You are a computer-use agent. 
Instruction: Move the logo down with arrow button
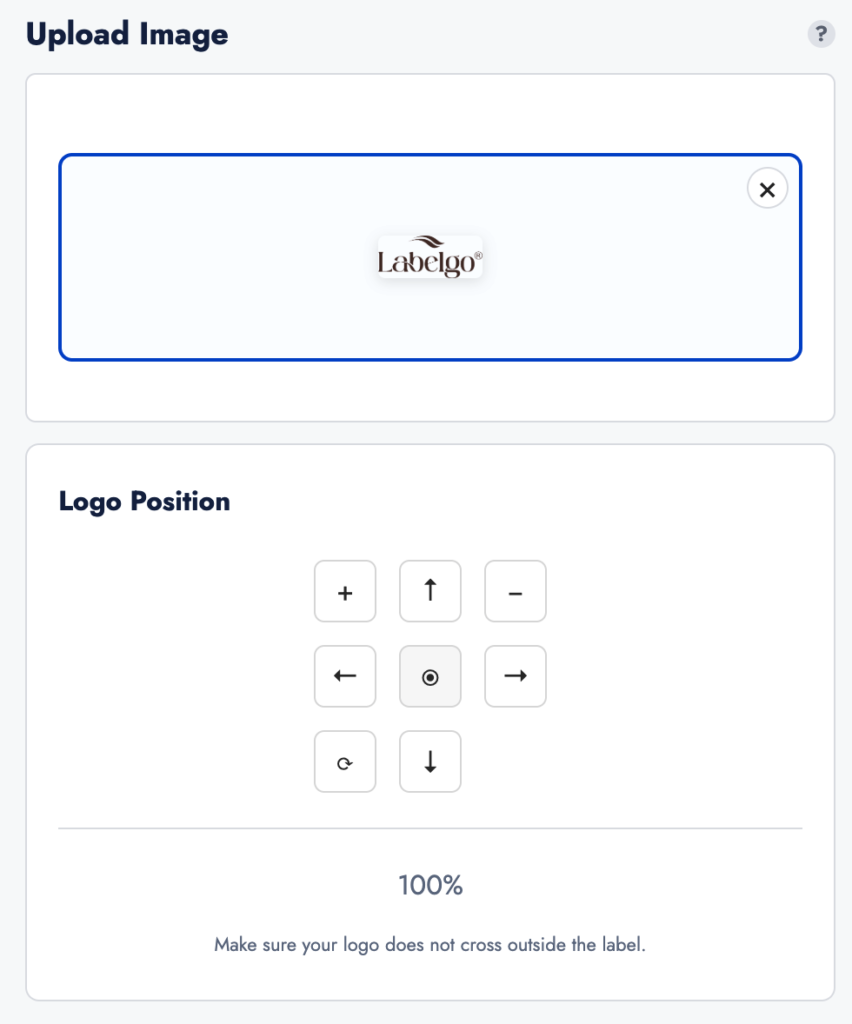(x=430, y=762)
